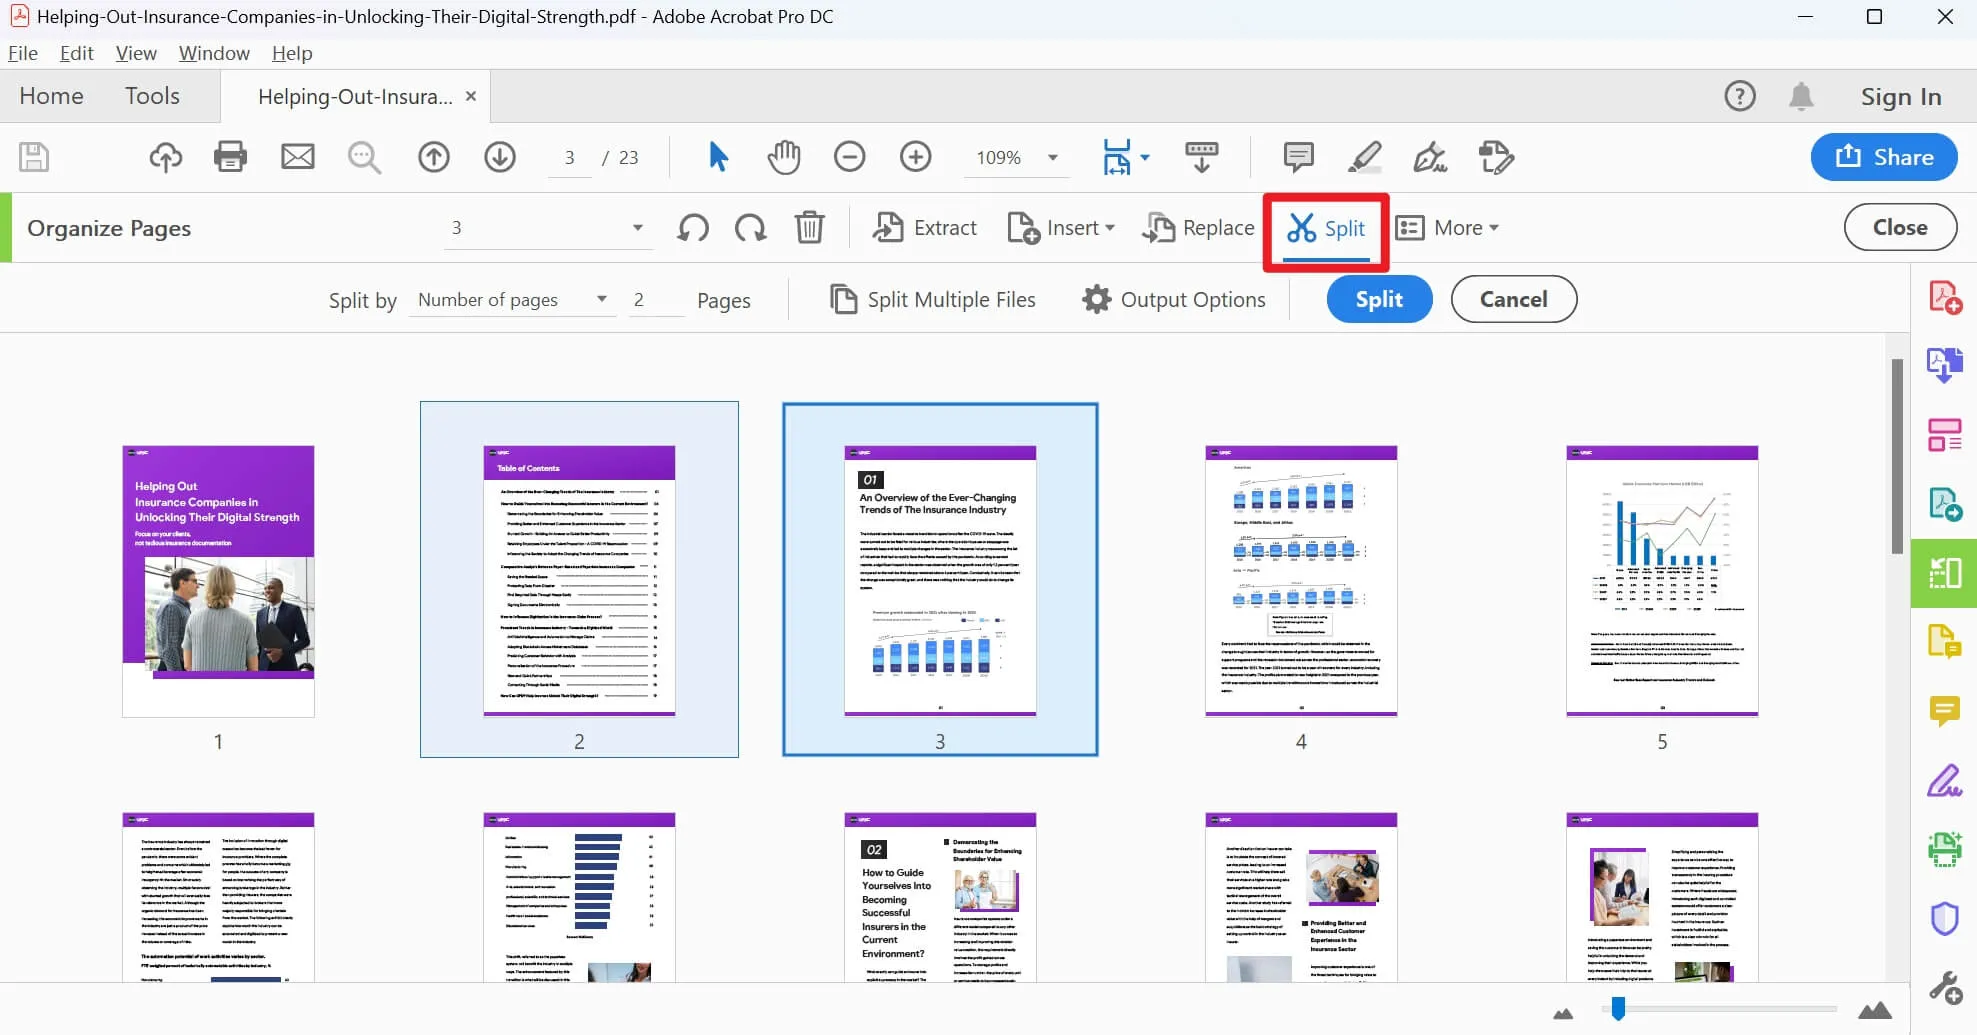Open the More options dropdown

1448,228
